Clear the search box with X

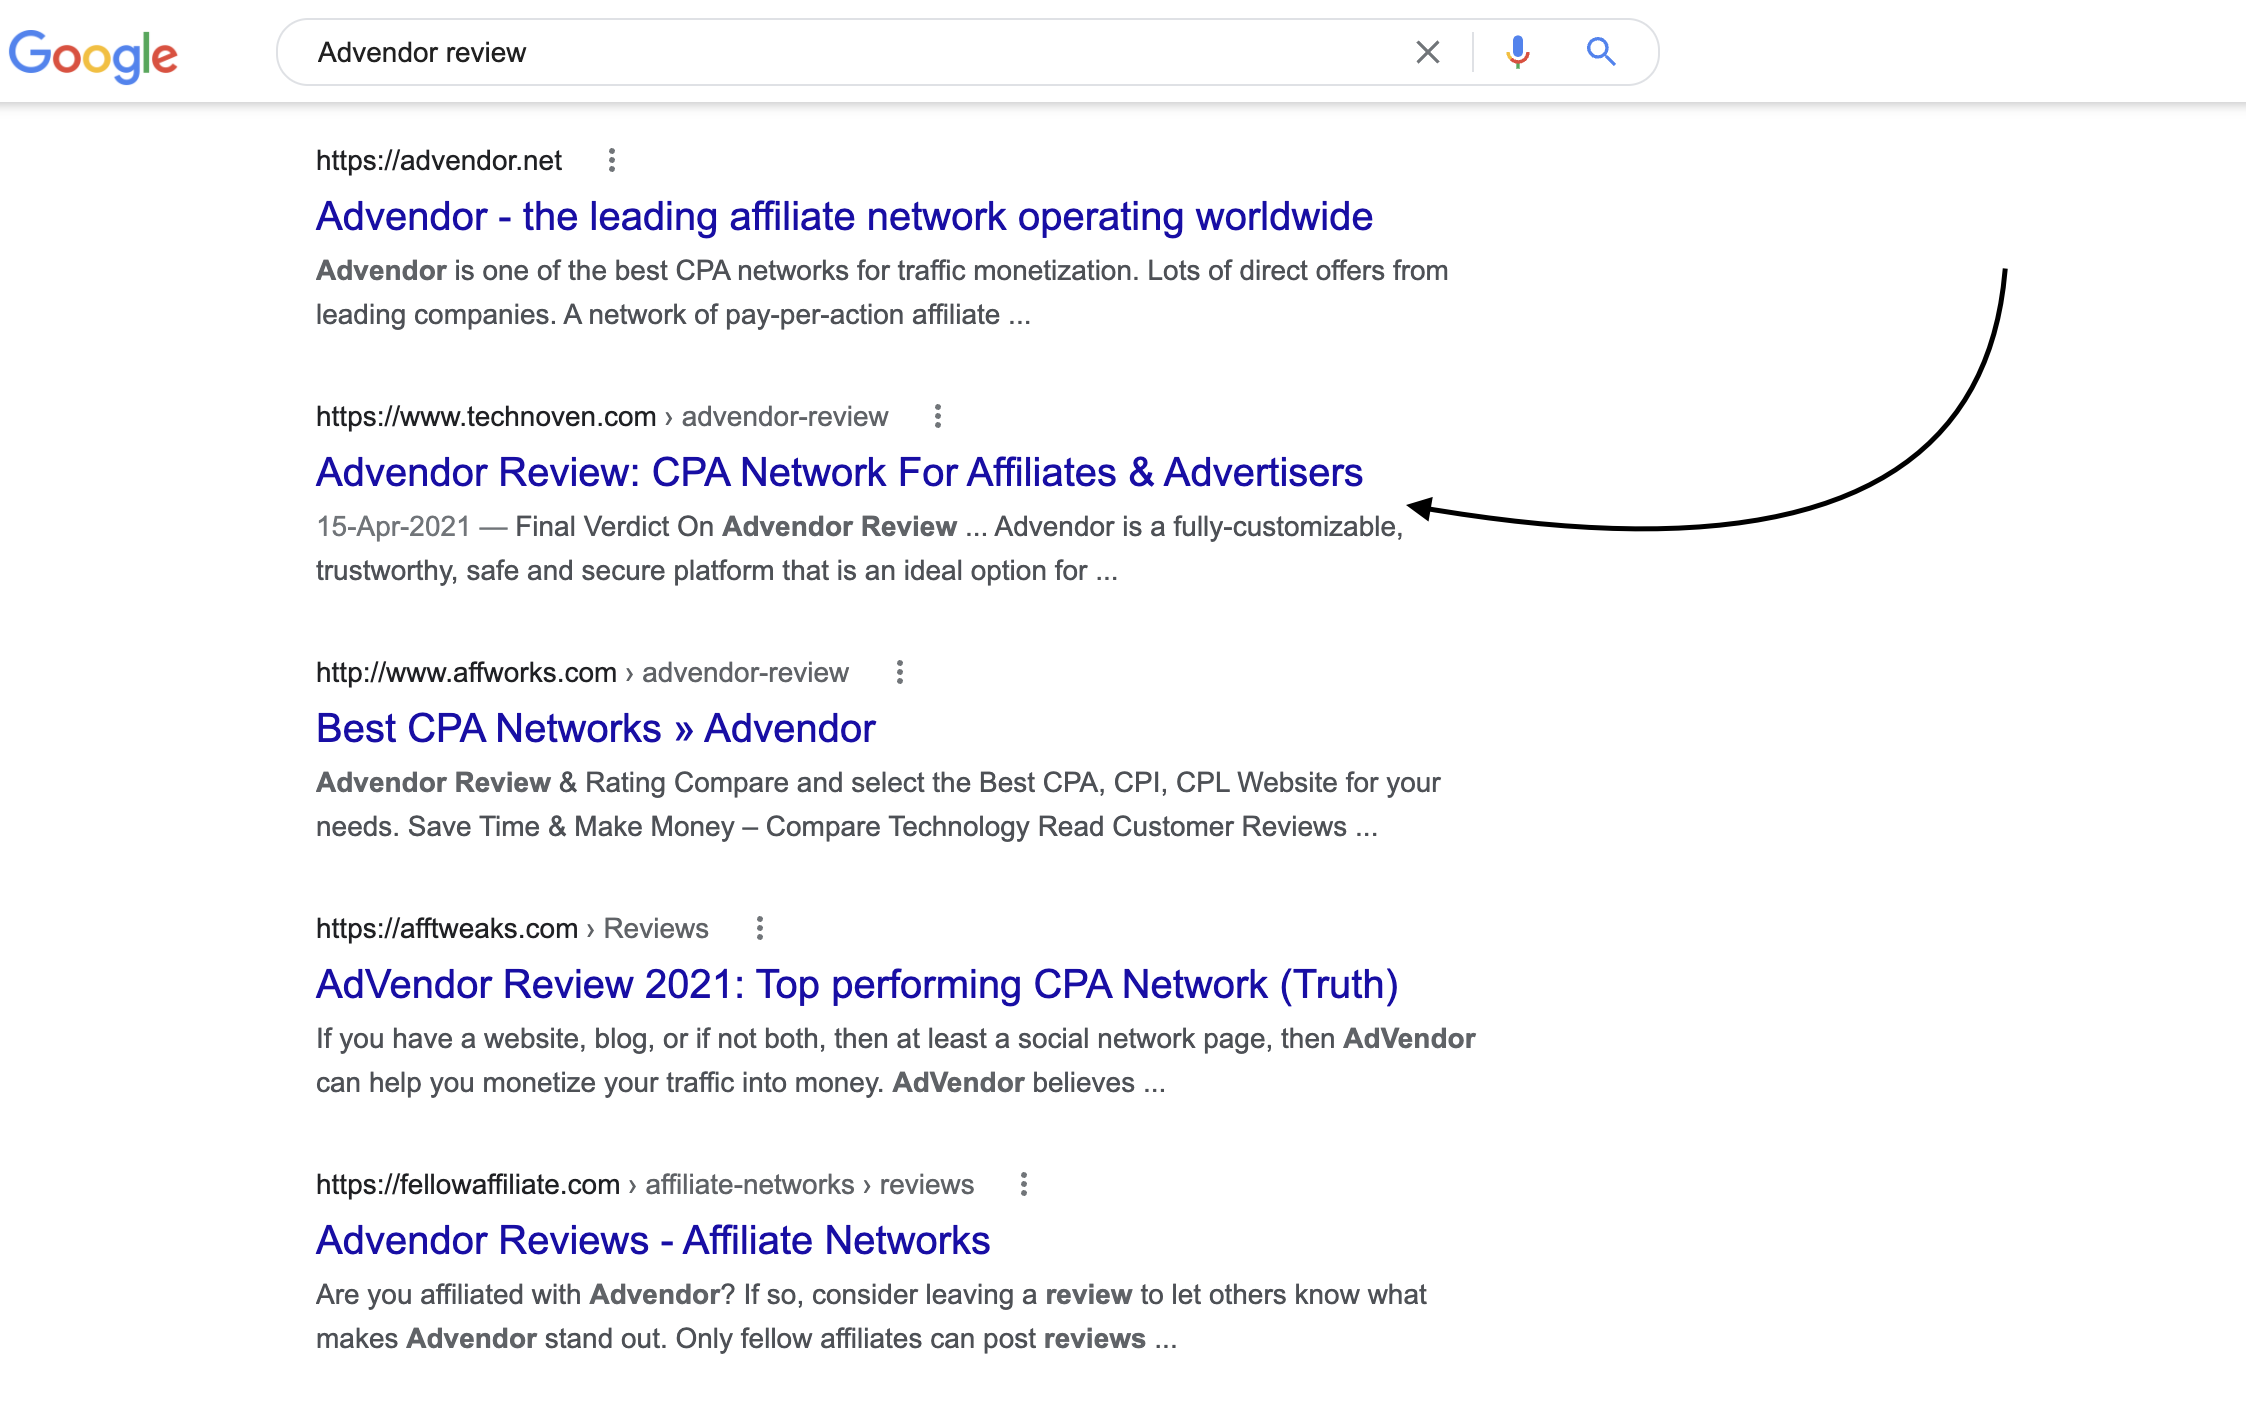tap(1427, 52)
